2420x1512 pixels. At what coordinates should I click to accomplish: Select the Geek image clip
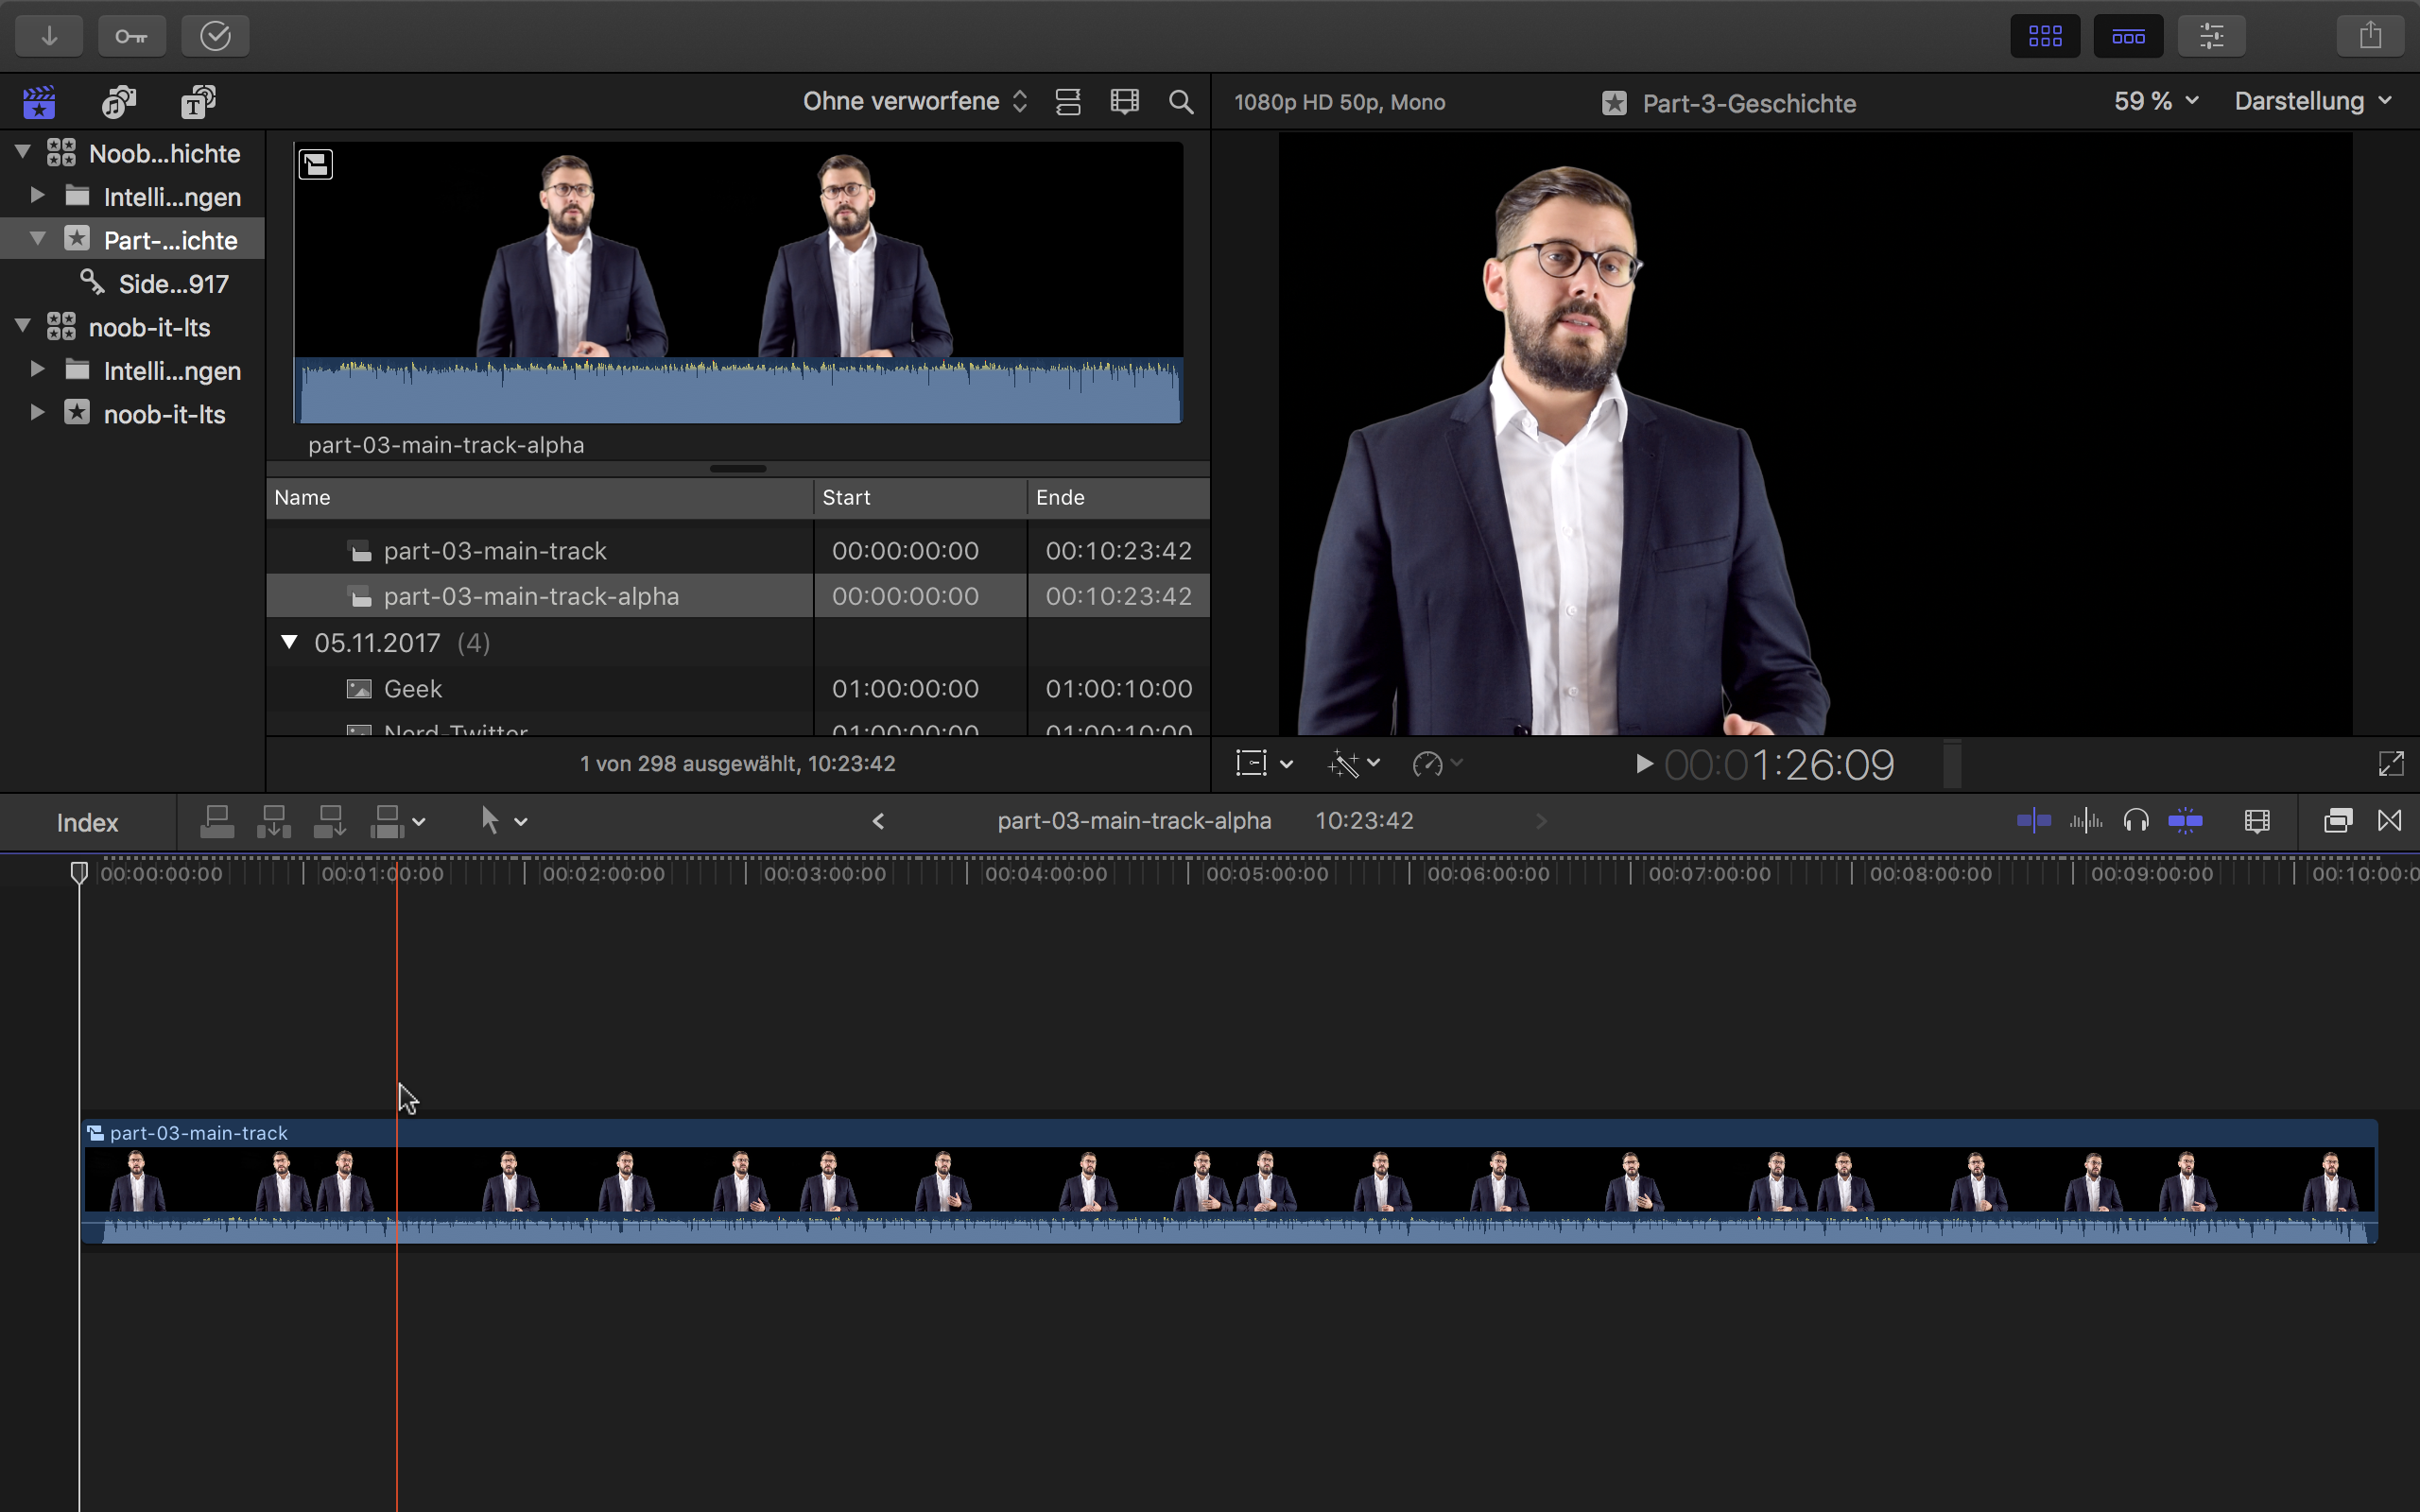[738, 689]
